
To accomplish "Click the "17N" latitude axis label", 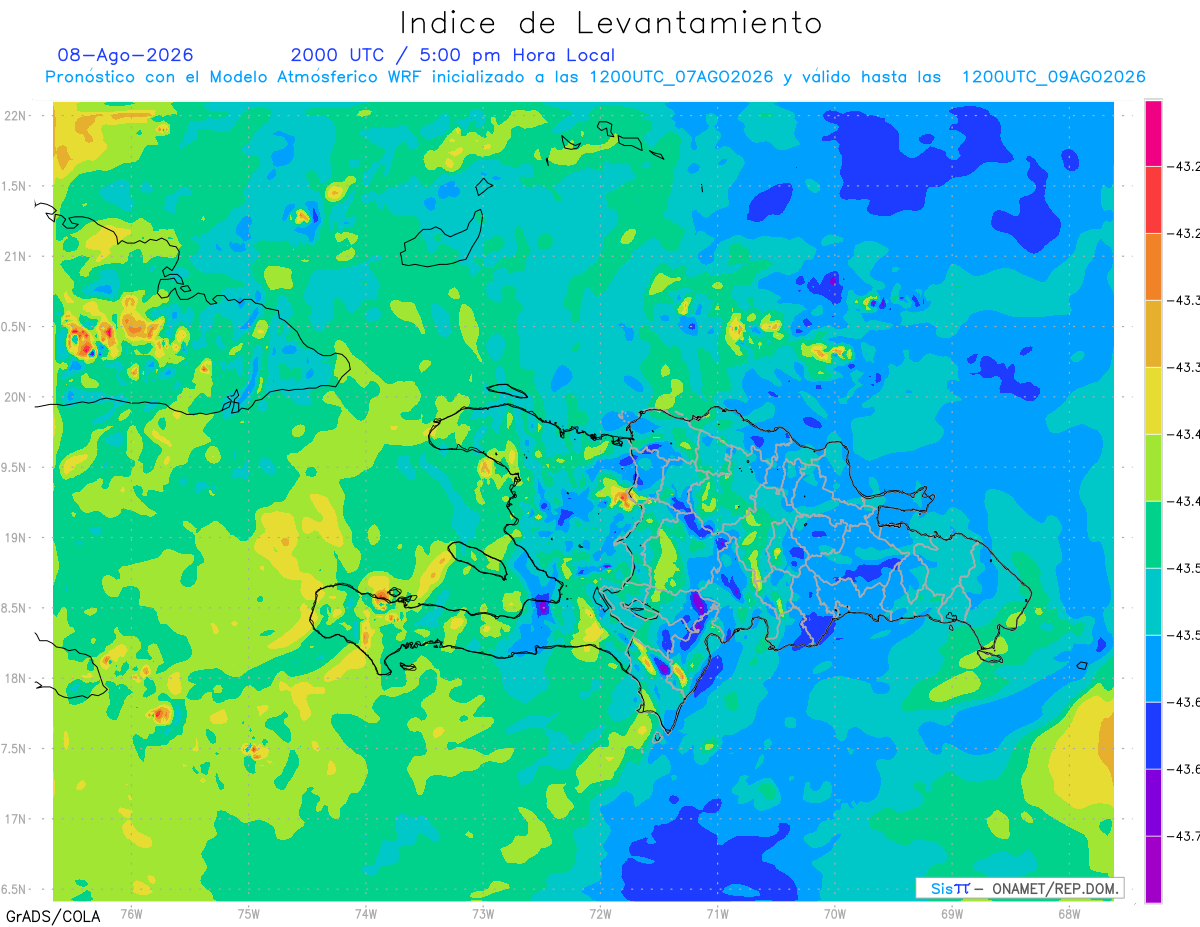I will coord(15,819).
